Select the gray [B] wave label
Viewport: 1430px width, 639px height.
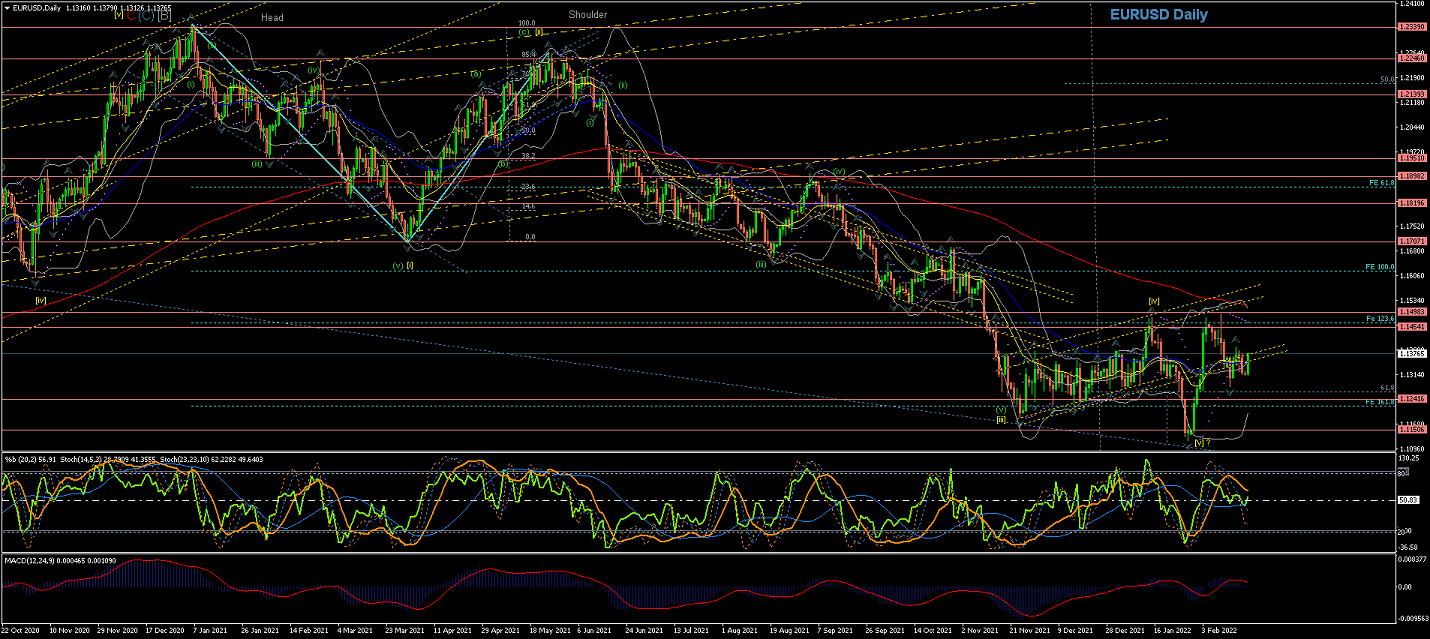pos(164,16)
